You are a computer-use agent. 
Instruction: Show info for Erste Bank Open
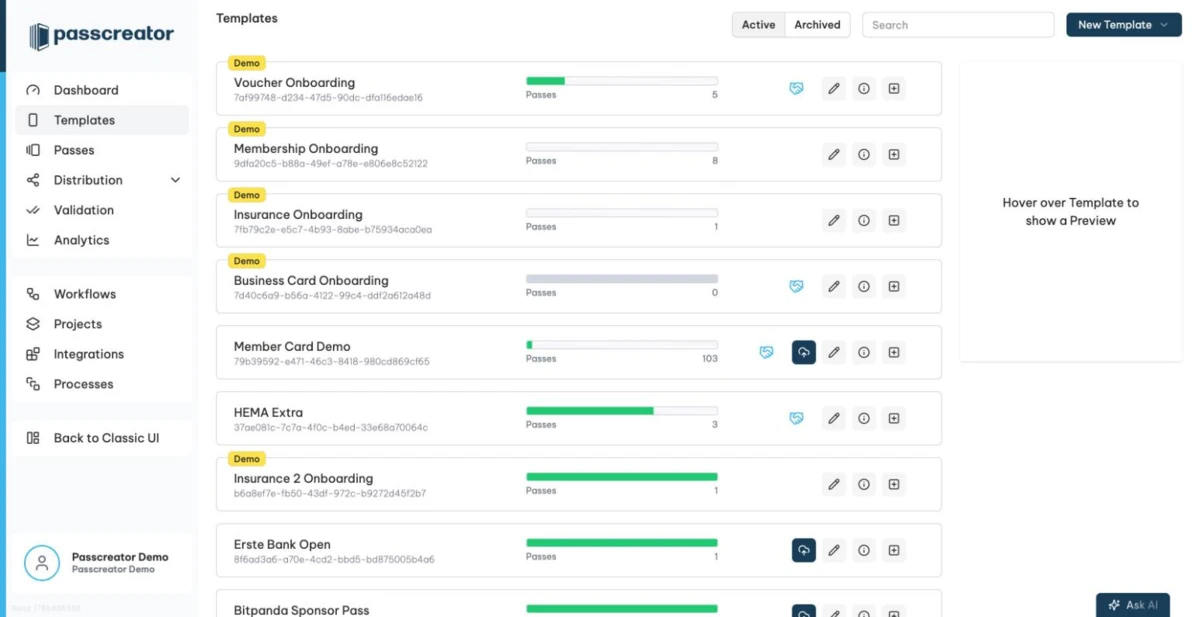coord(864,550)
